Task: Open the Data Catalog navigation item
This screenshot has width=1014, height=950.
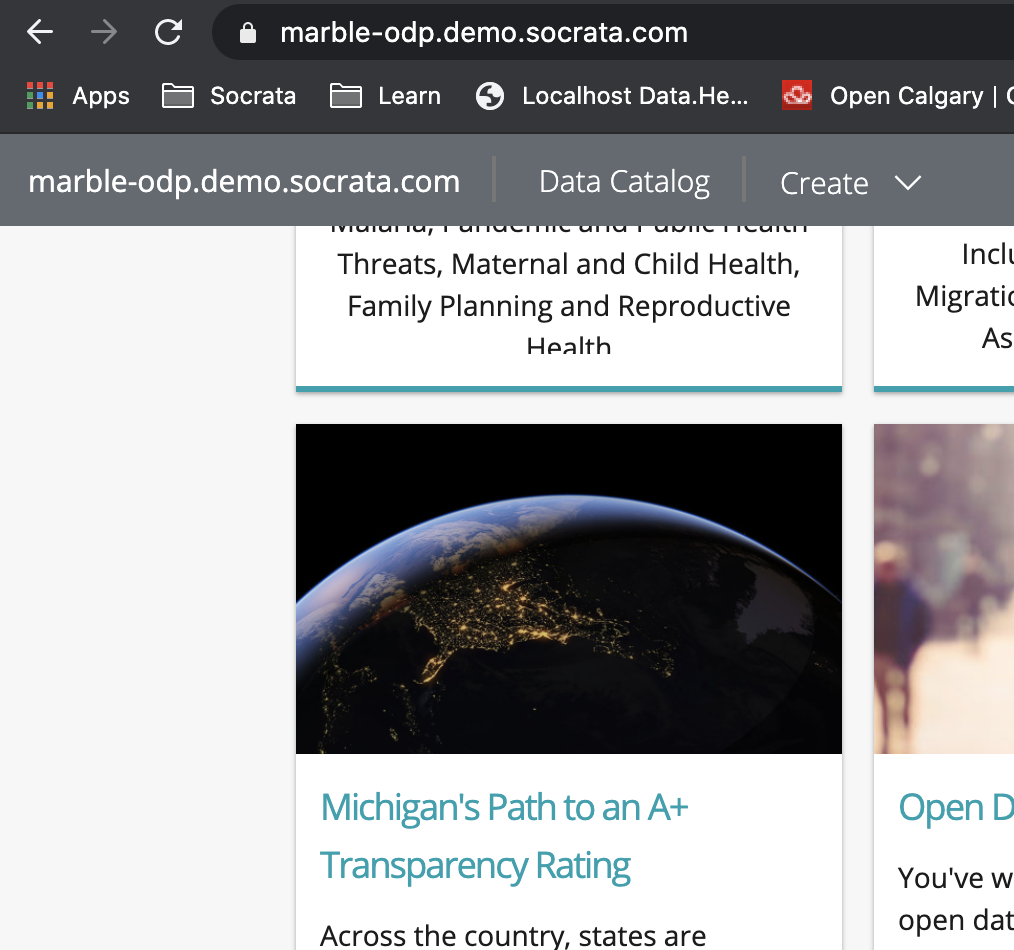Action: (624, 182)
